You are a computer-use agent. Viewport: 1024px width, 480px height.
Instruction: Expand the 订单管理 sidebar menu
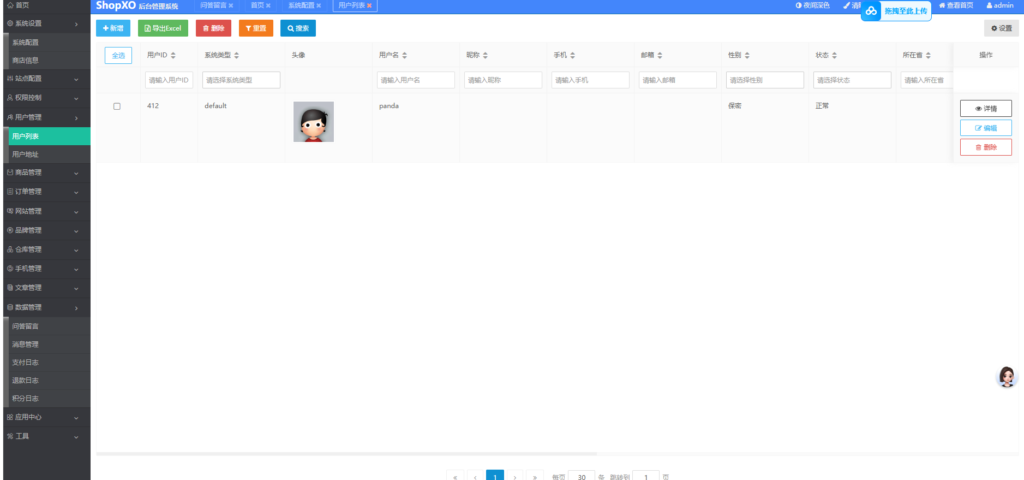46,192
